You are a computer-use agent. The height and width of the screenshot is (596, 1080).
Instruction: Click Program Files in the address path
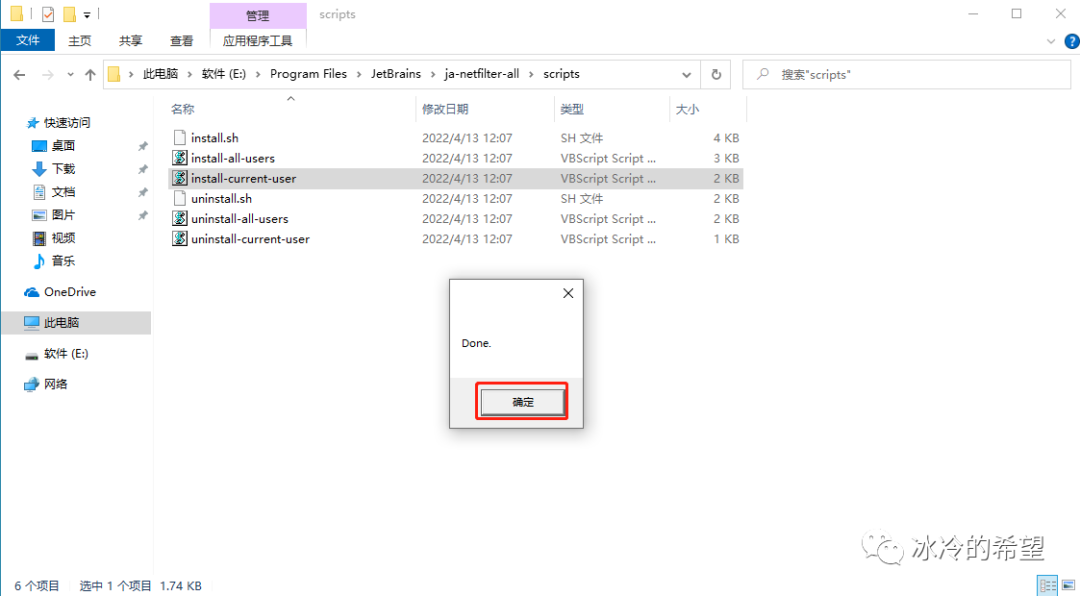(309, 74)
